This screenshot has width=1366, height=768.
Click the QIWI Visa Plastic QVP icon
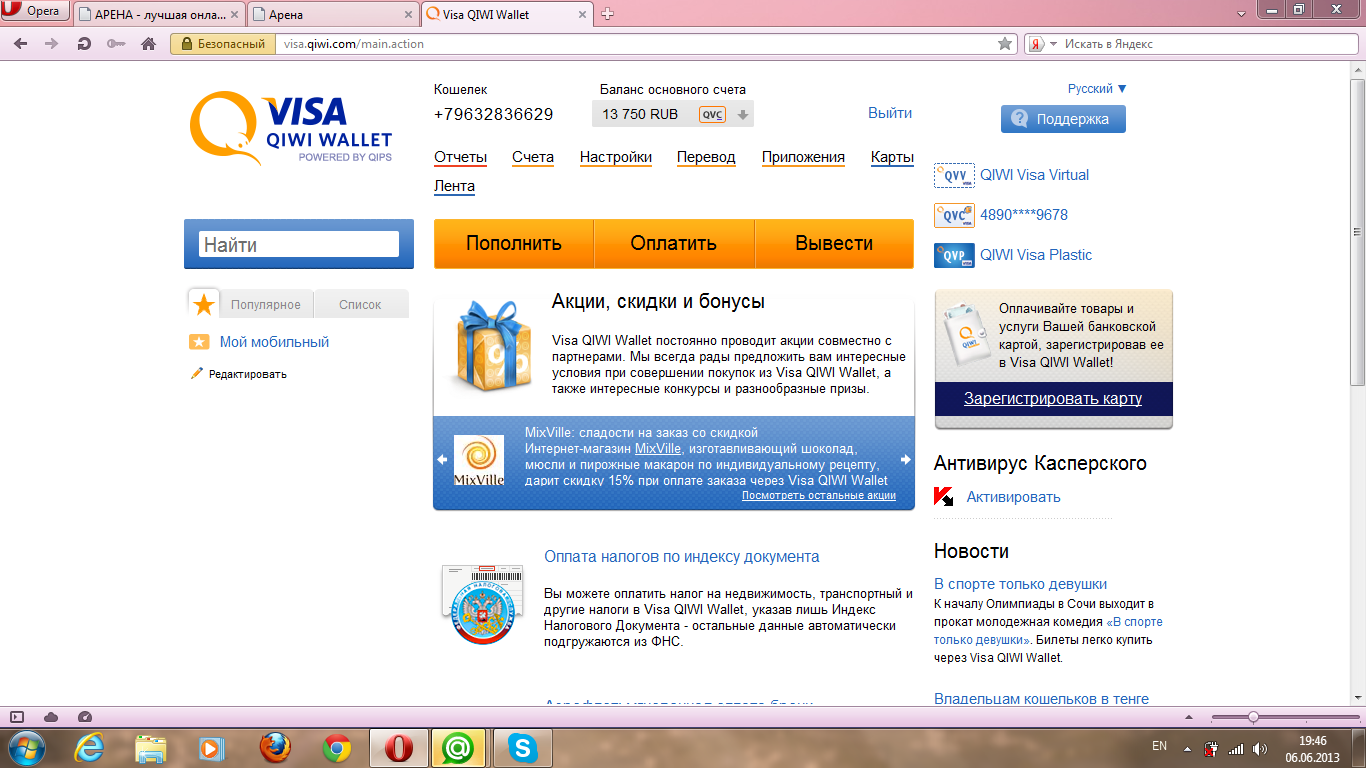(x=954, y=256)
